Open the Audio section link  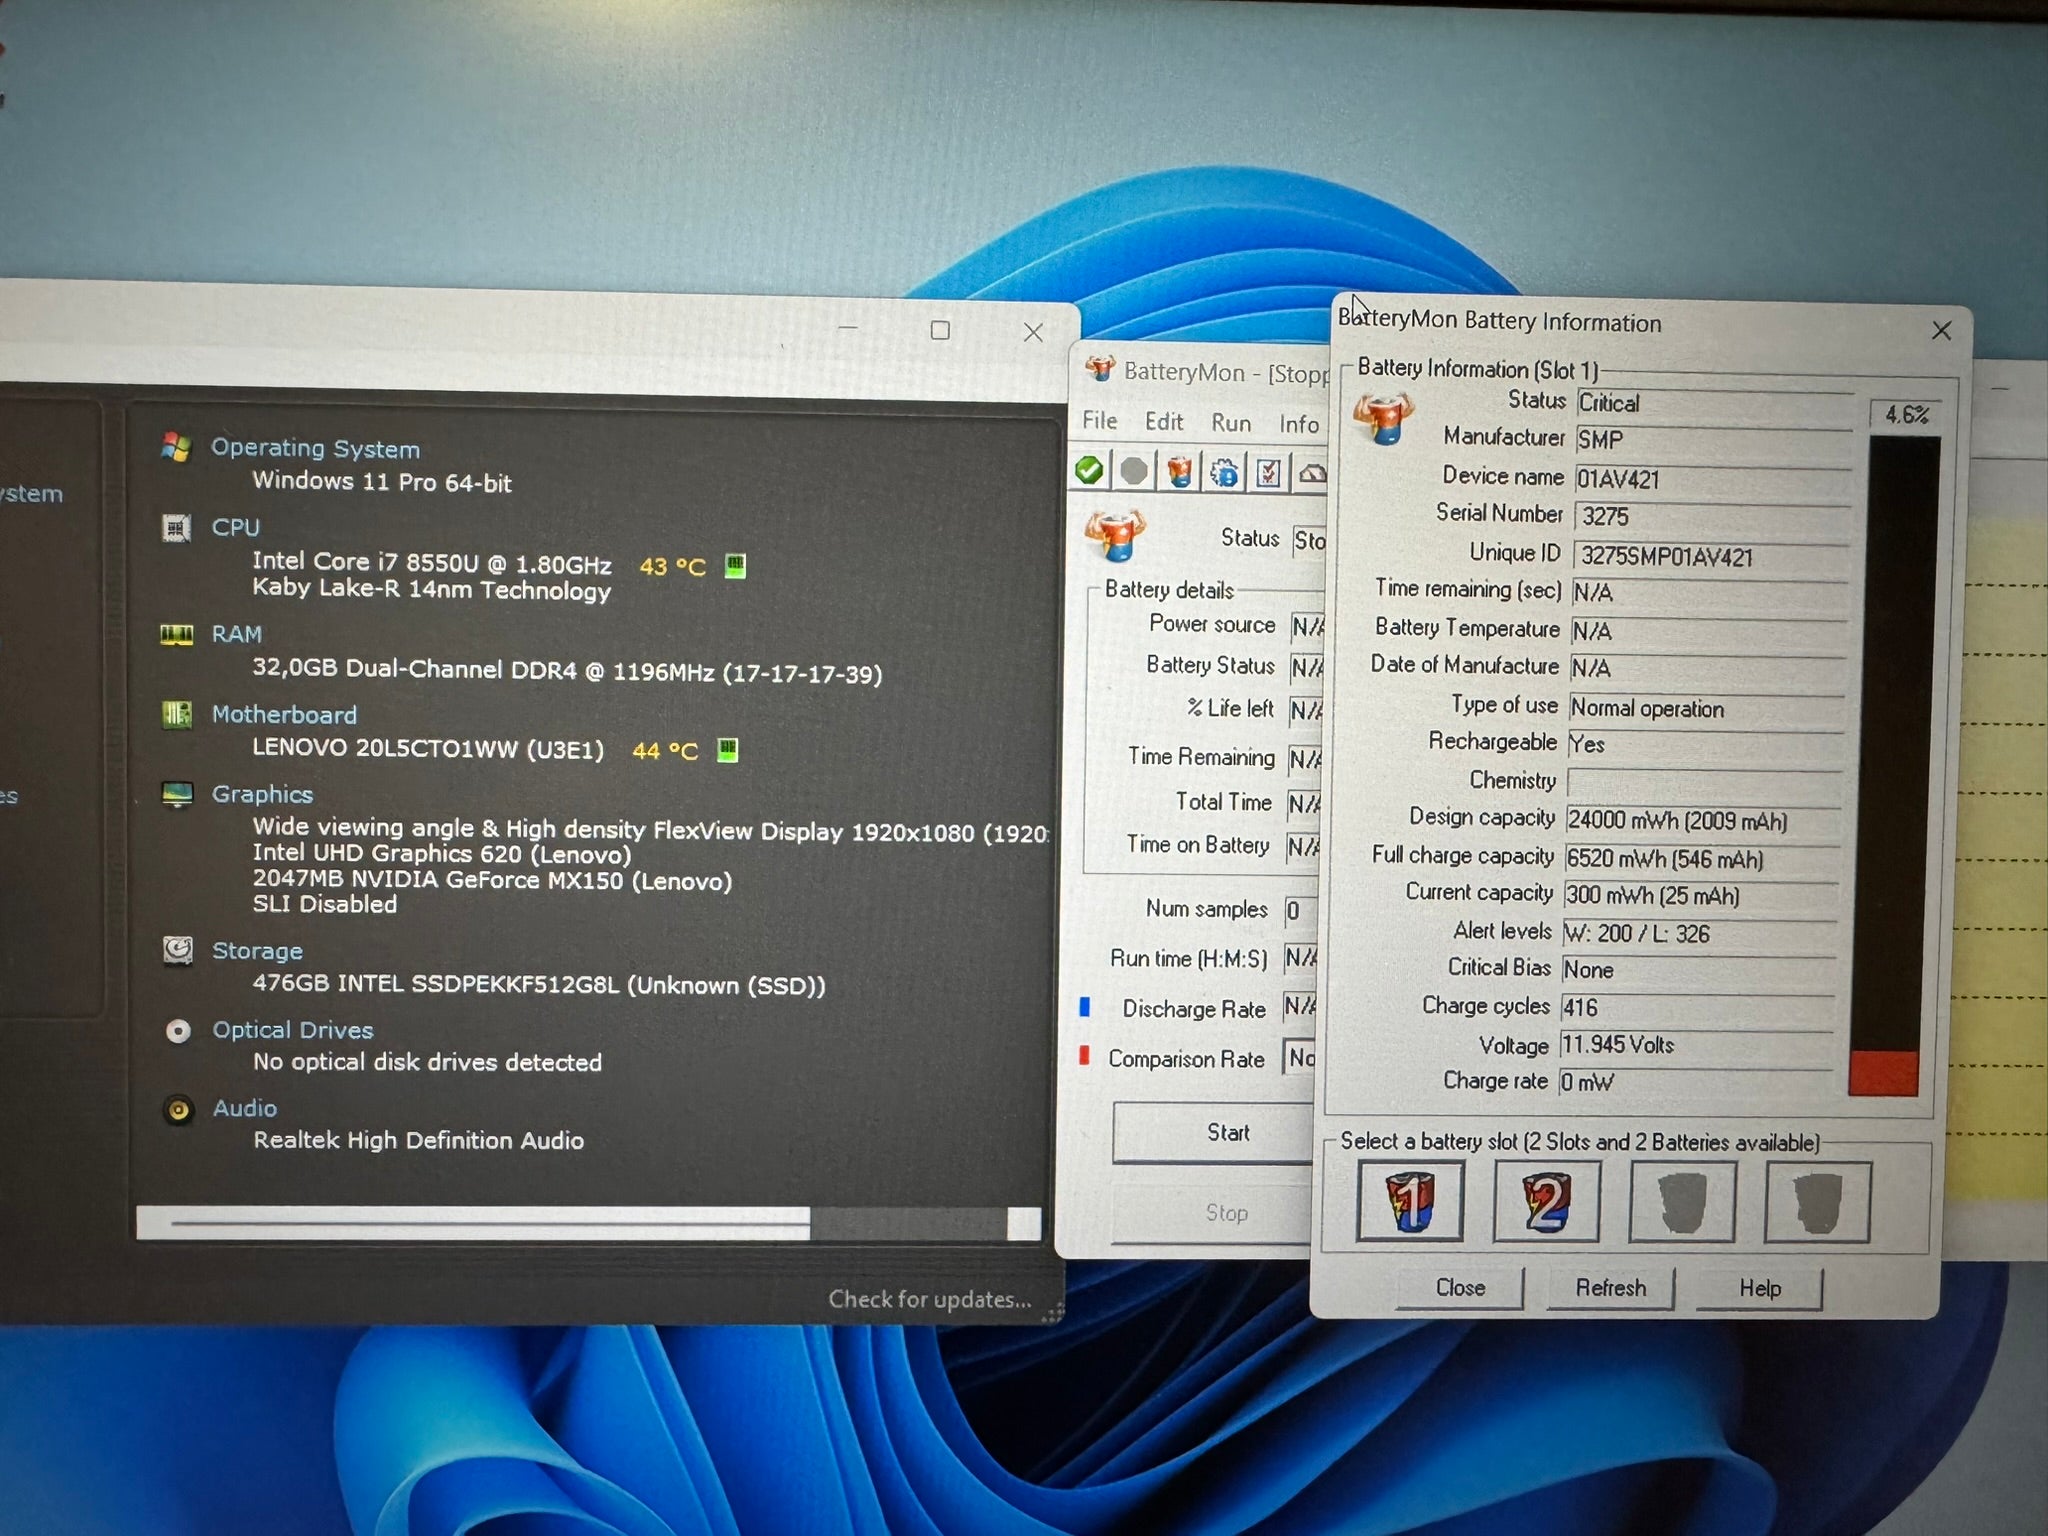click(x=245, y=1108)
